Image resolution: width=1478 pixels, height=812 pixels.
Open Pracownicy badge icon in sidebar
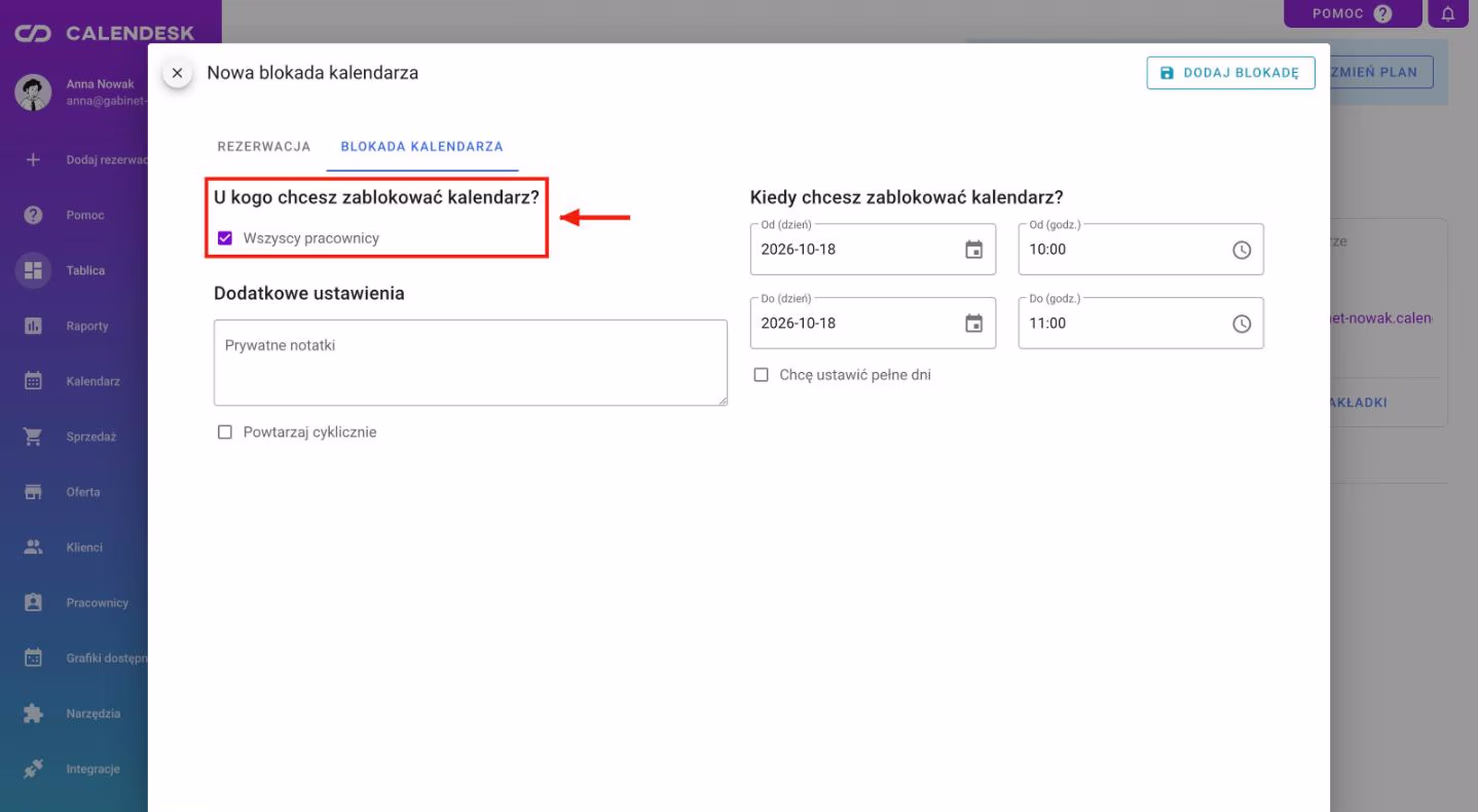pyautogui.click(x=33, y=603)
